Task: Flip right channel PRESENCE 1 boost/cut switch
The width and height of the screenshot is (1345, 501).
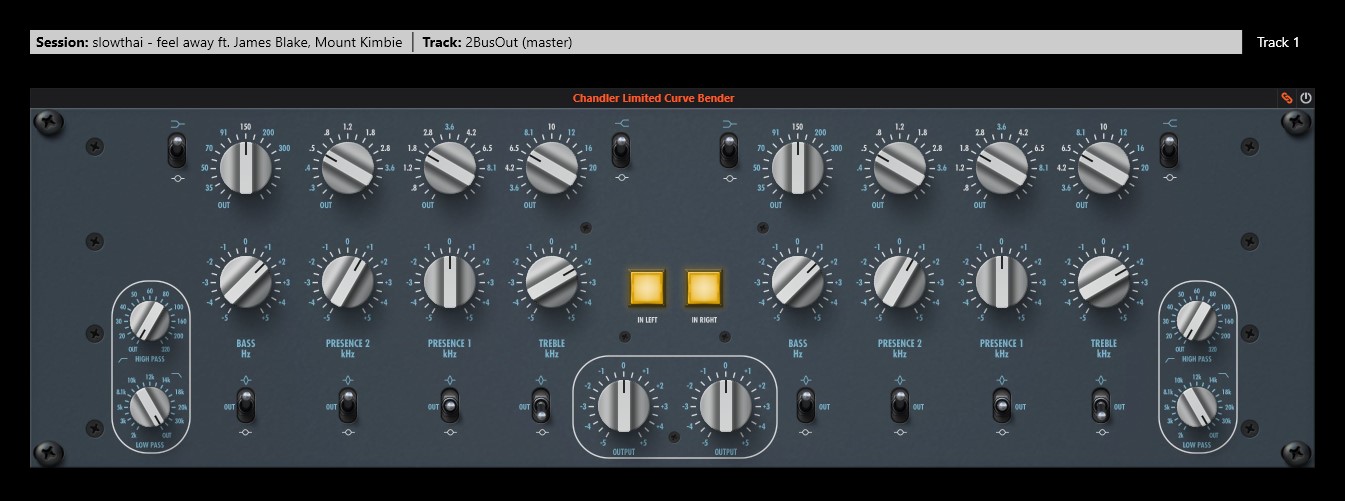Action: (1002, 406)
